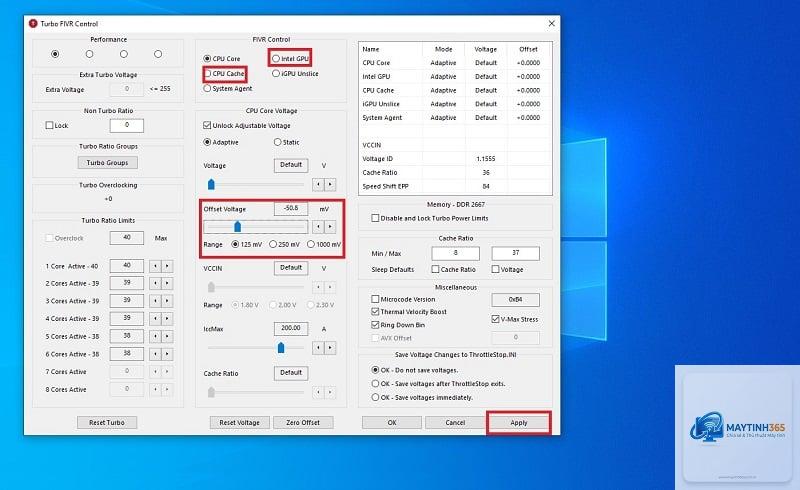Click the Cache Ratio Max field
This screenshot has height=490, width=800.
click(x=515, y=253)
